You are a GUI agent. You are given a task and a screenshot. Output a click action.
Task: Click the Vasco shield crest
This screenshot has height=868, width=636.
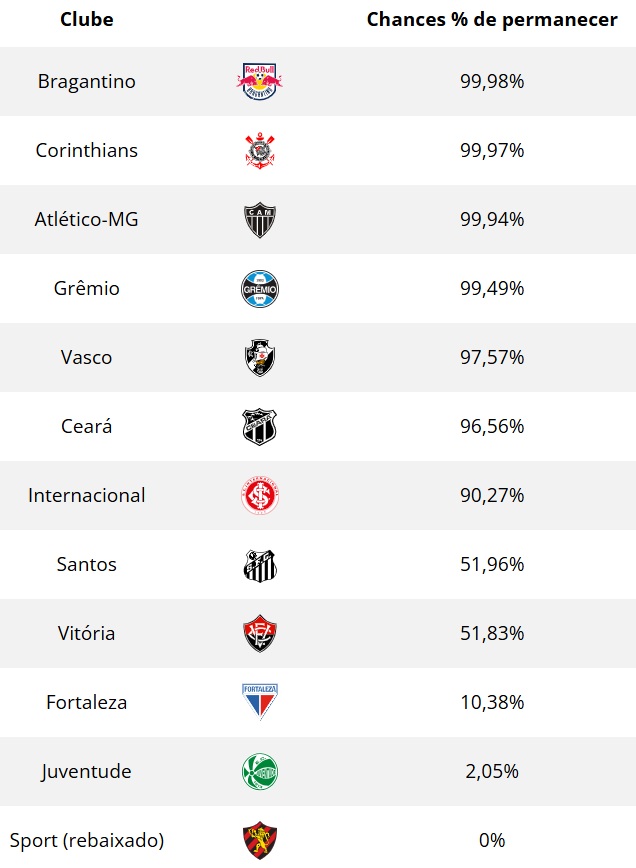click(x=260, y=358)
